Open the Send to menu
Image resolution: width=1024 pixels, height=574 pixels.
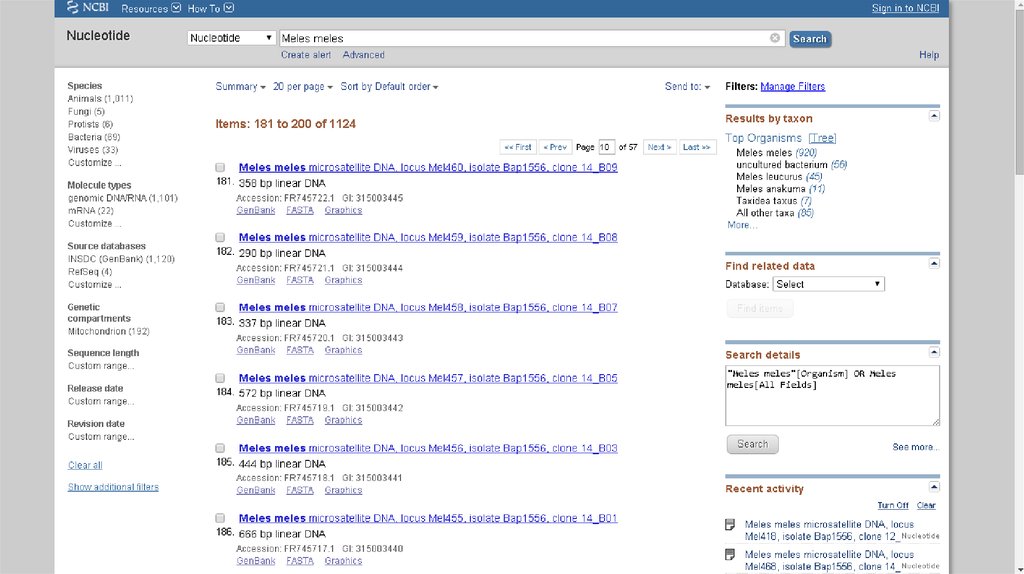coord(687,87)
